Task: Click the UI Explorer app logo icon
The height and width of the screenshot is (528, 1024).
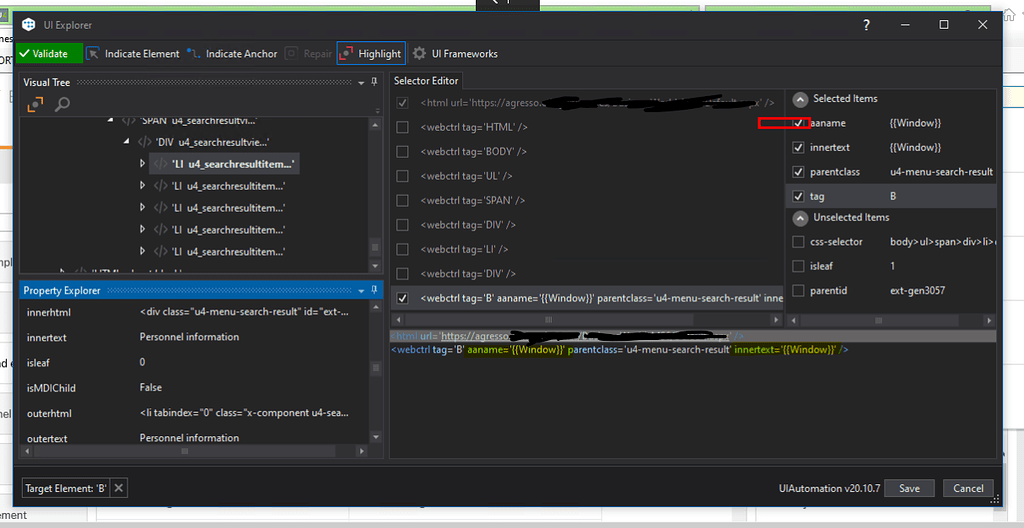Action: [x=29, y=25]
